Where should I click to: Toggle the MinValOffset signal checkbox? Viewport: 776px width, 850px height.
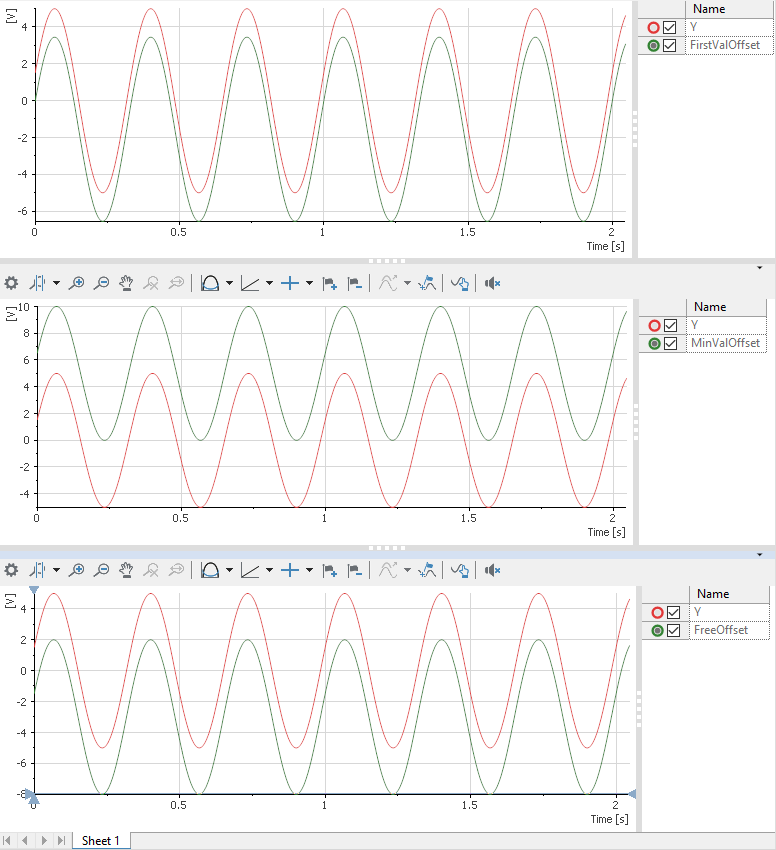pos(672,343)
